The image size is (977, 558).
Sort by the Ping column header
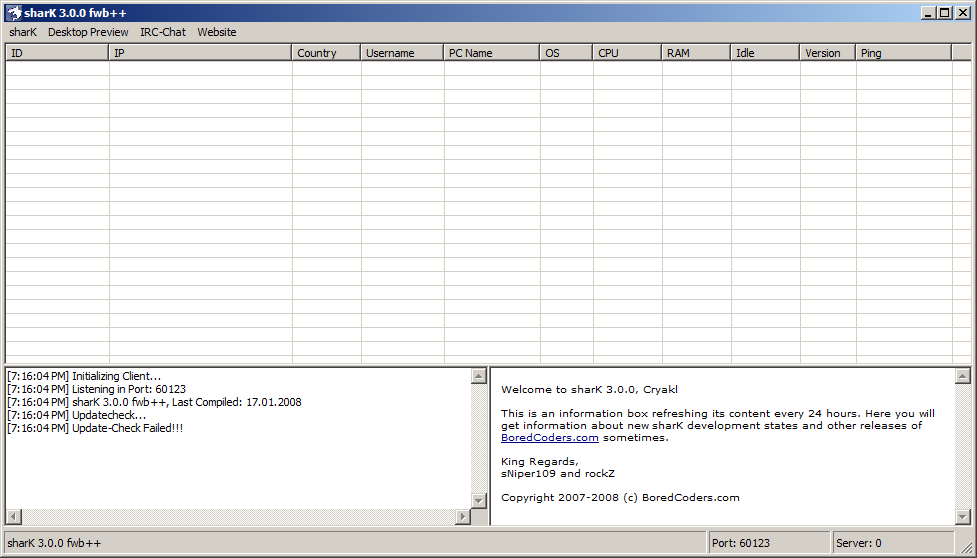tap(903, 53)
